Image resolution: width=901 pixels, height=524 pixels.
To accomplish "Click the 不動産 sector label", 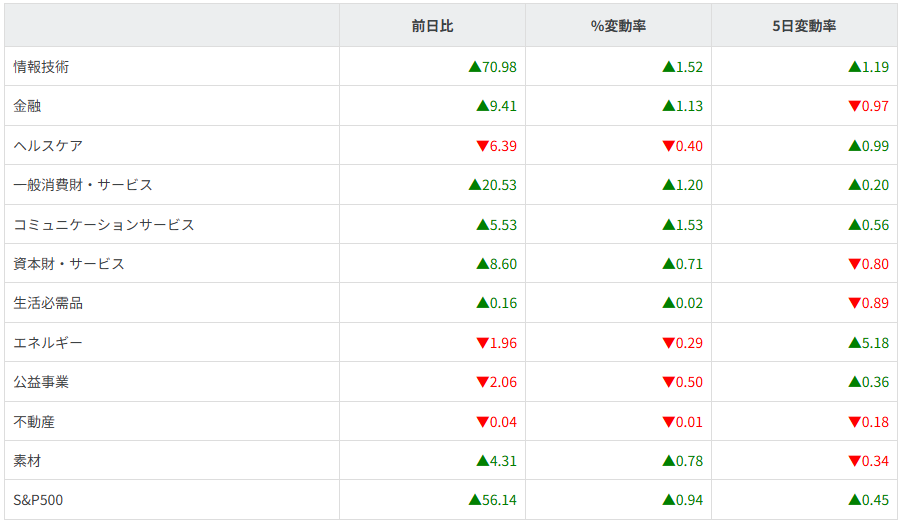I will point(34,422).
